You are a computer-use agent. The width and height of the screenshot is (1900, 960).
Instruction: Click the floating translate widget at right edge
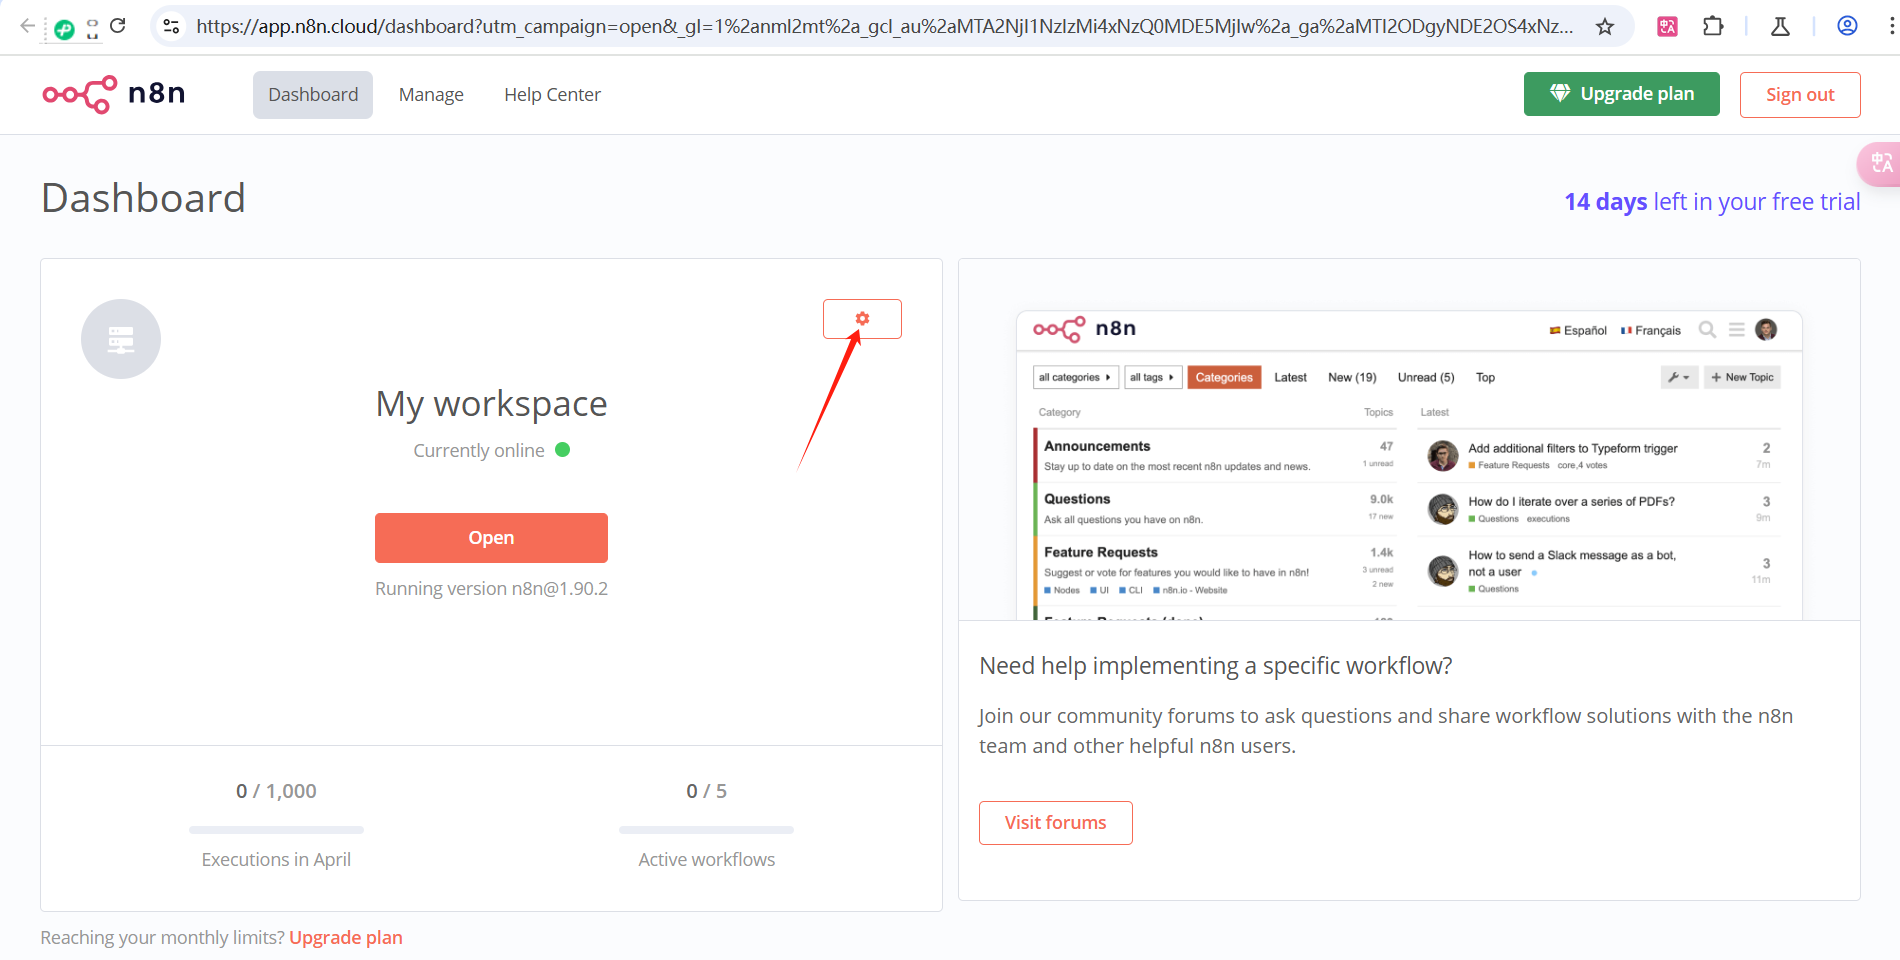(x=1880, y=163)
